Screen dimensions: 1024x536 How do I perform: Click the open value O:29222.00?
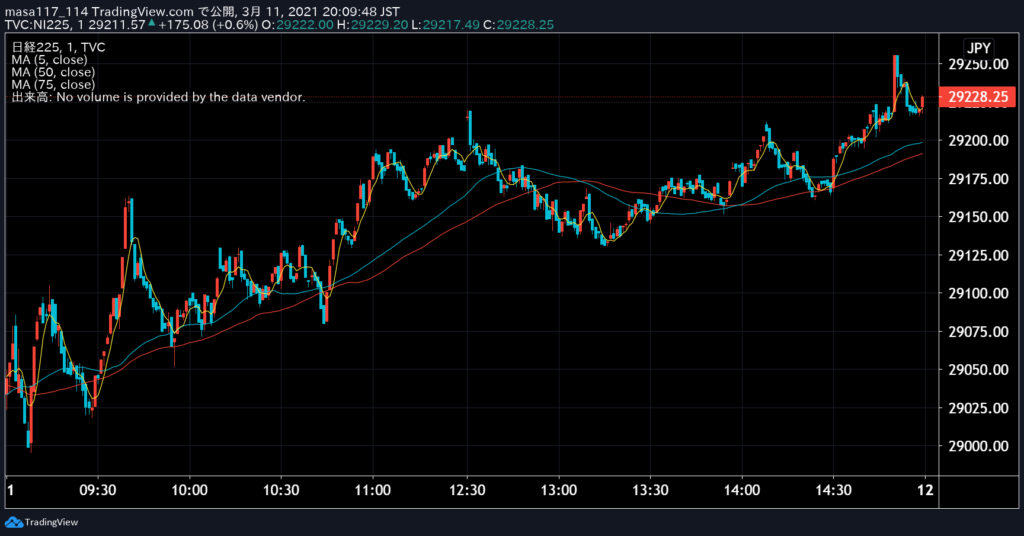tap(298, 25)
